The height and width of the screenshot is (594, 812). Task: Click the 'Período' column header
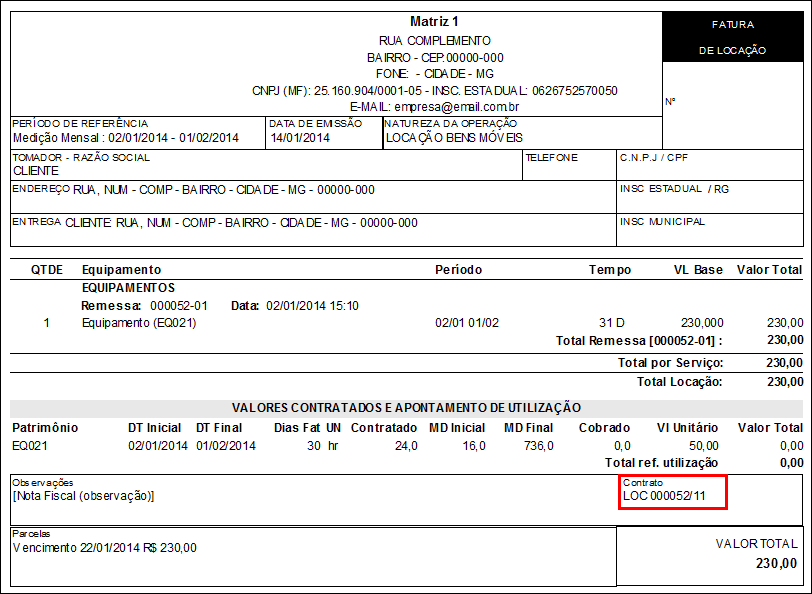pyautogui.click(x=458, y=270)
